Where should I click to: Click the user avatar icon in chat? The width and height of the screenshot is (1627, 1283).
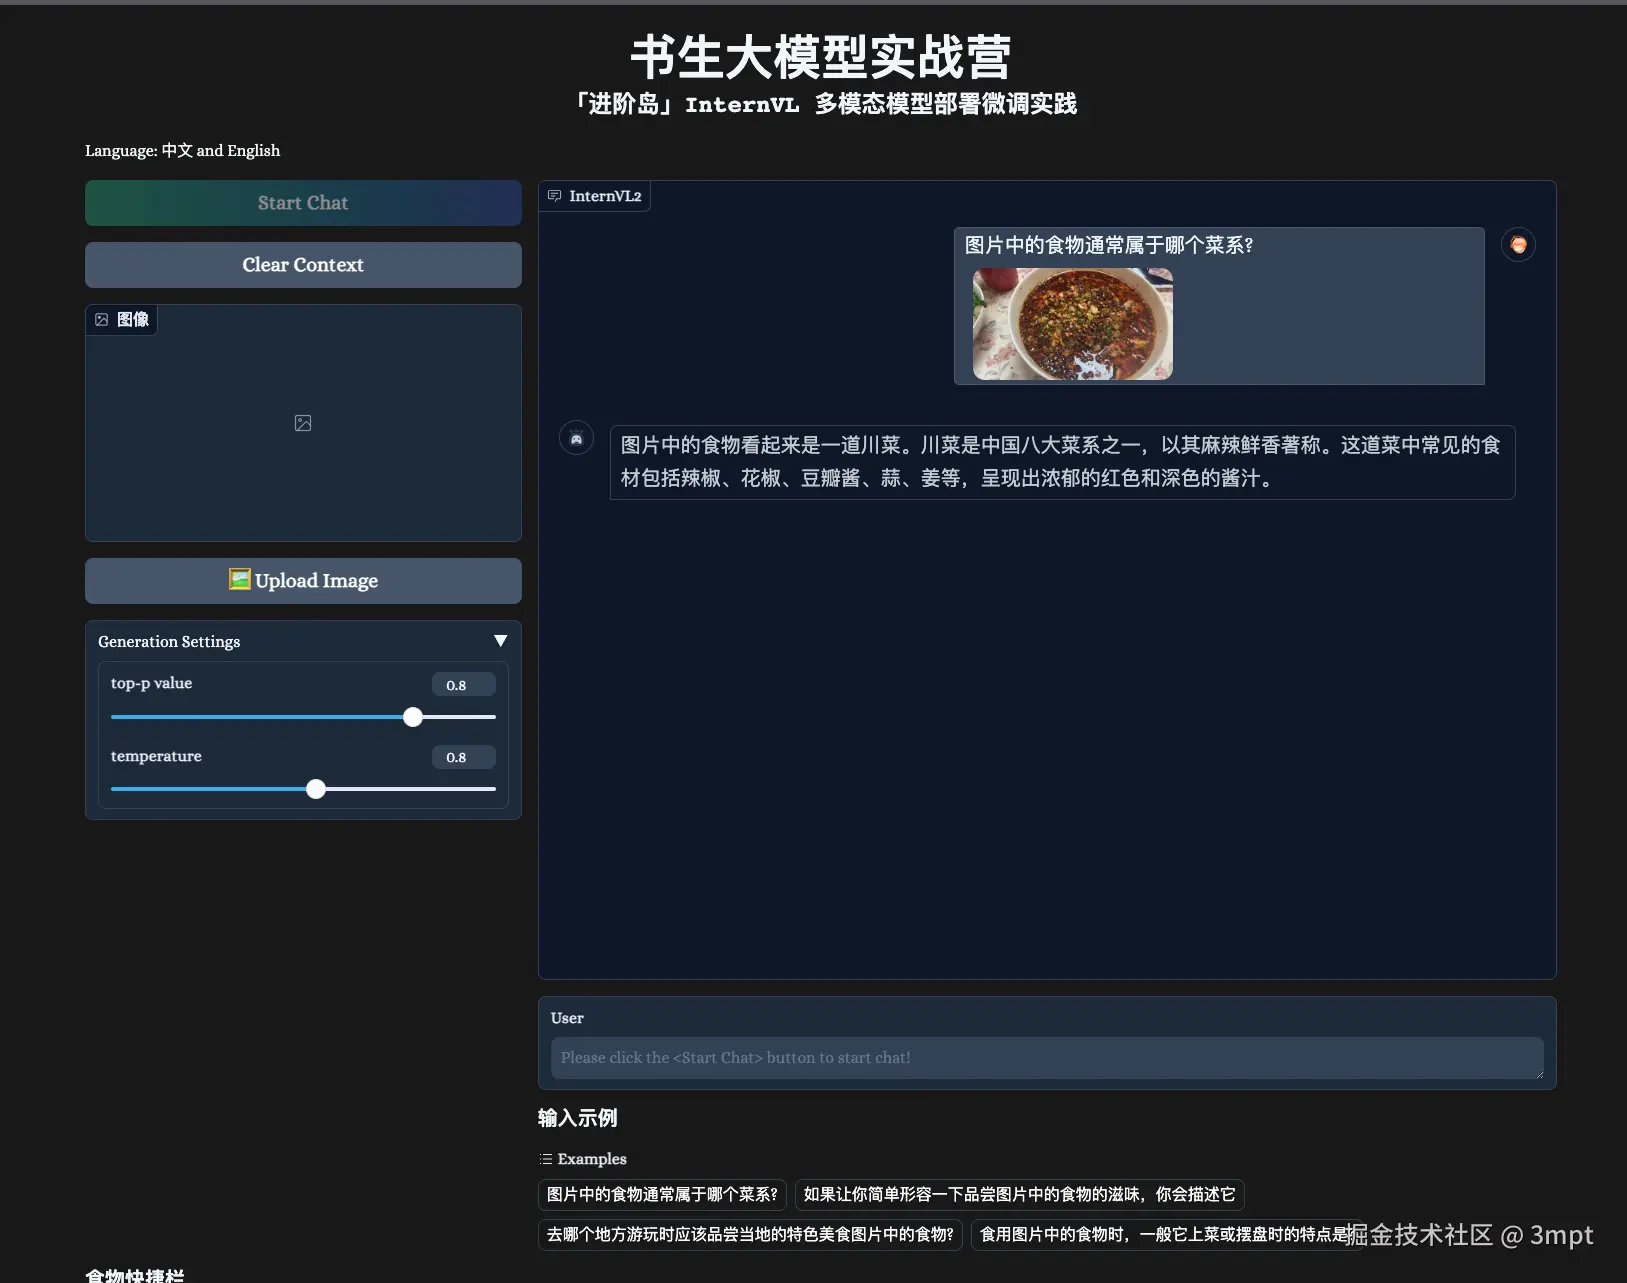[1518, 245]
